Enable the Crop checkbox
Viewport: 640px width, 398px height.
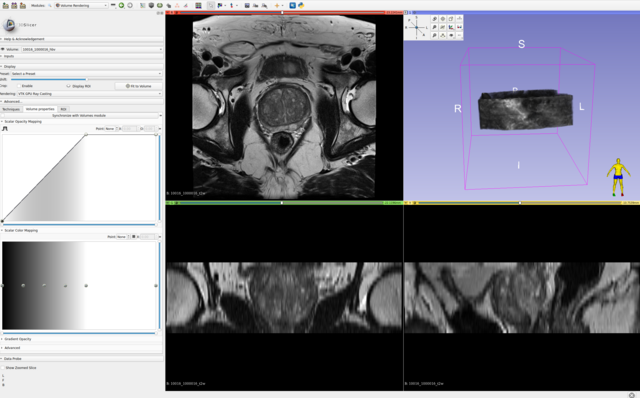coord(19,86)
